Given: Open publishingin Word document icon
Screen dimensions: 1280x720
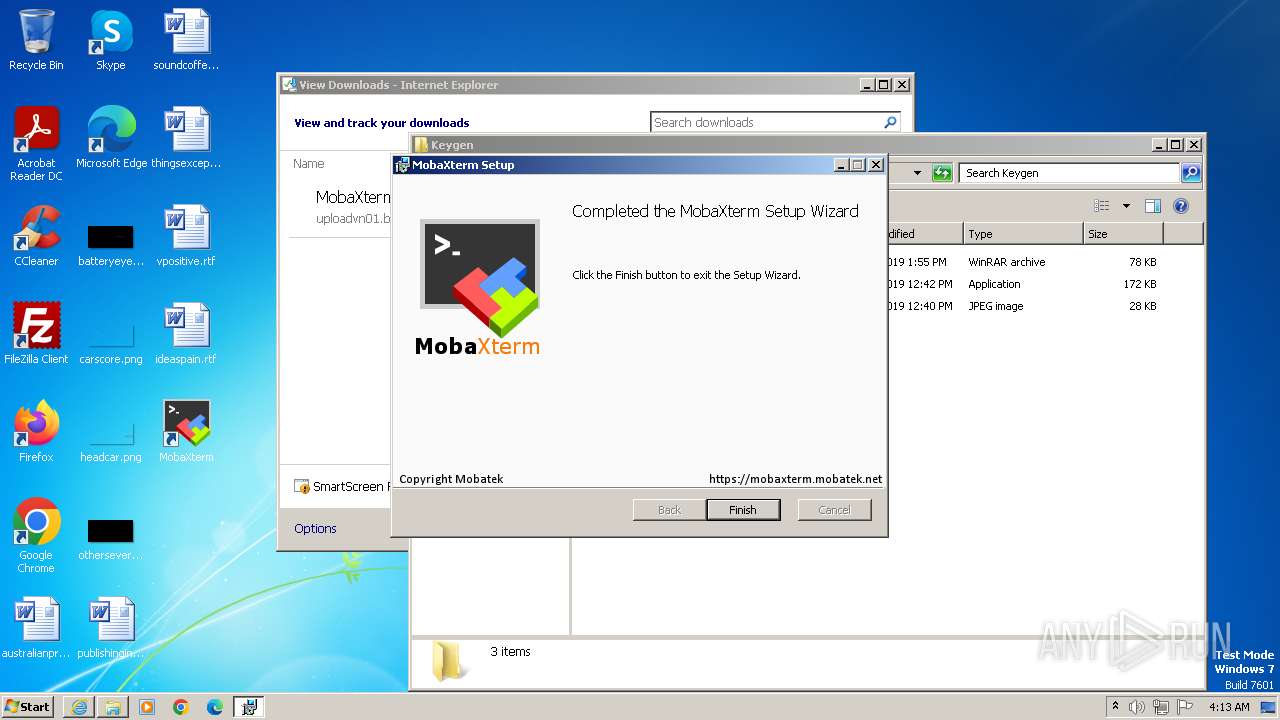Looking at the screenshot, I should (x=111, y=627).
